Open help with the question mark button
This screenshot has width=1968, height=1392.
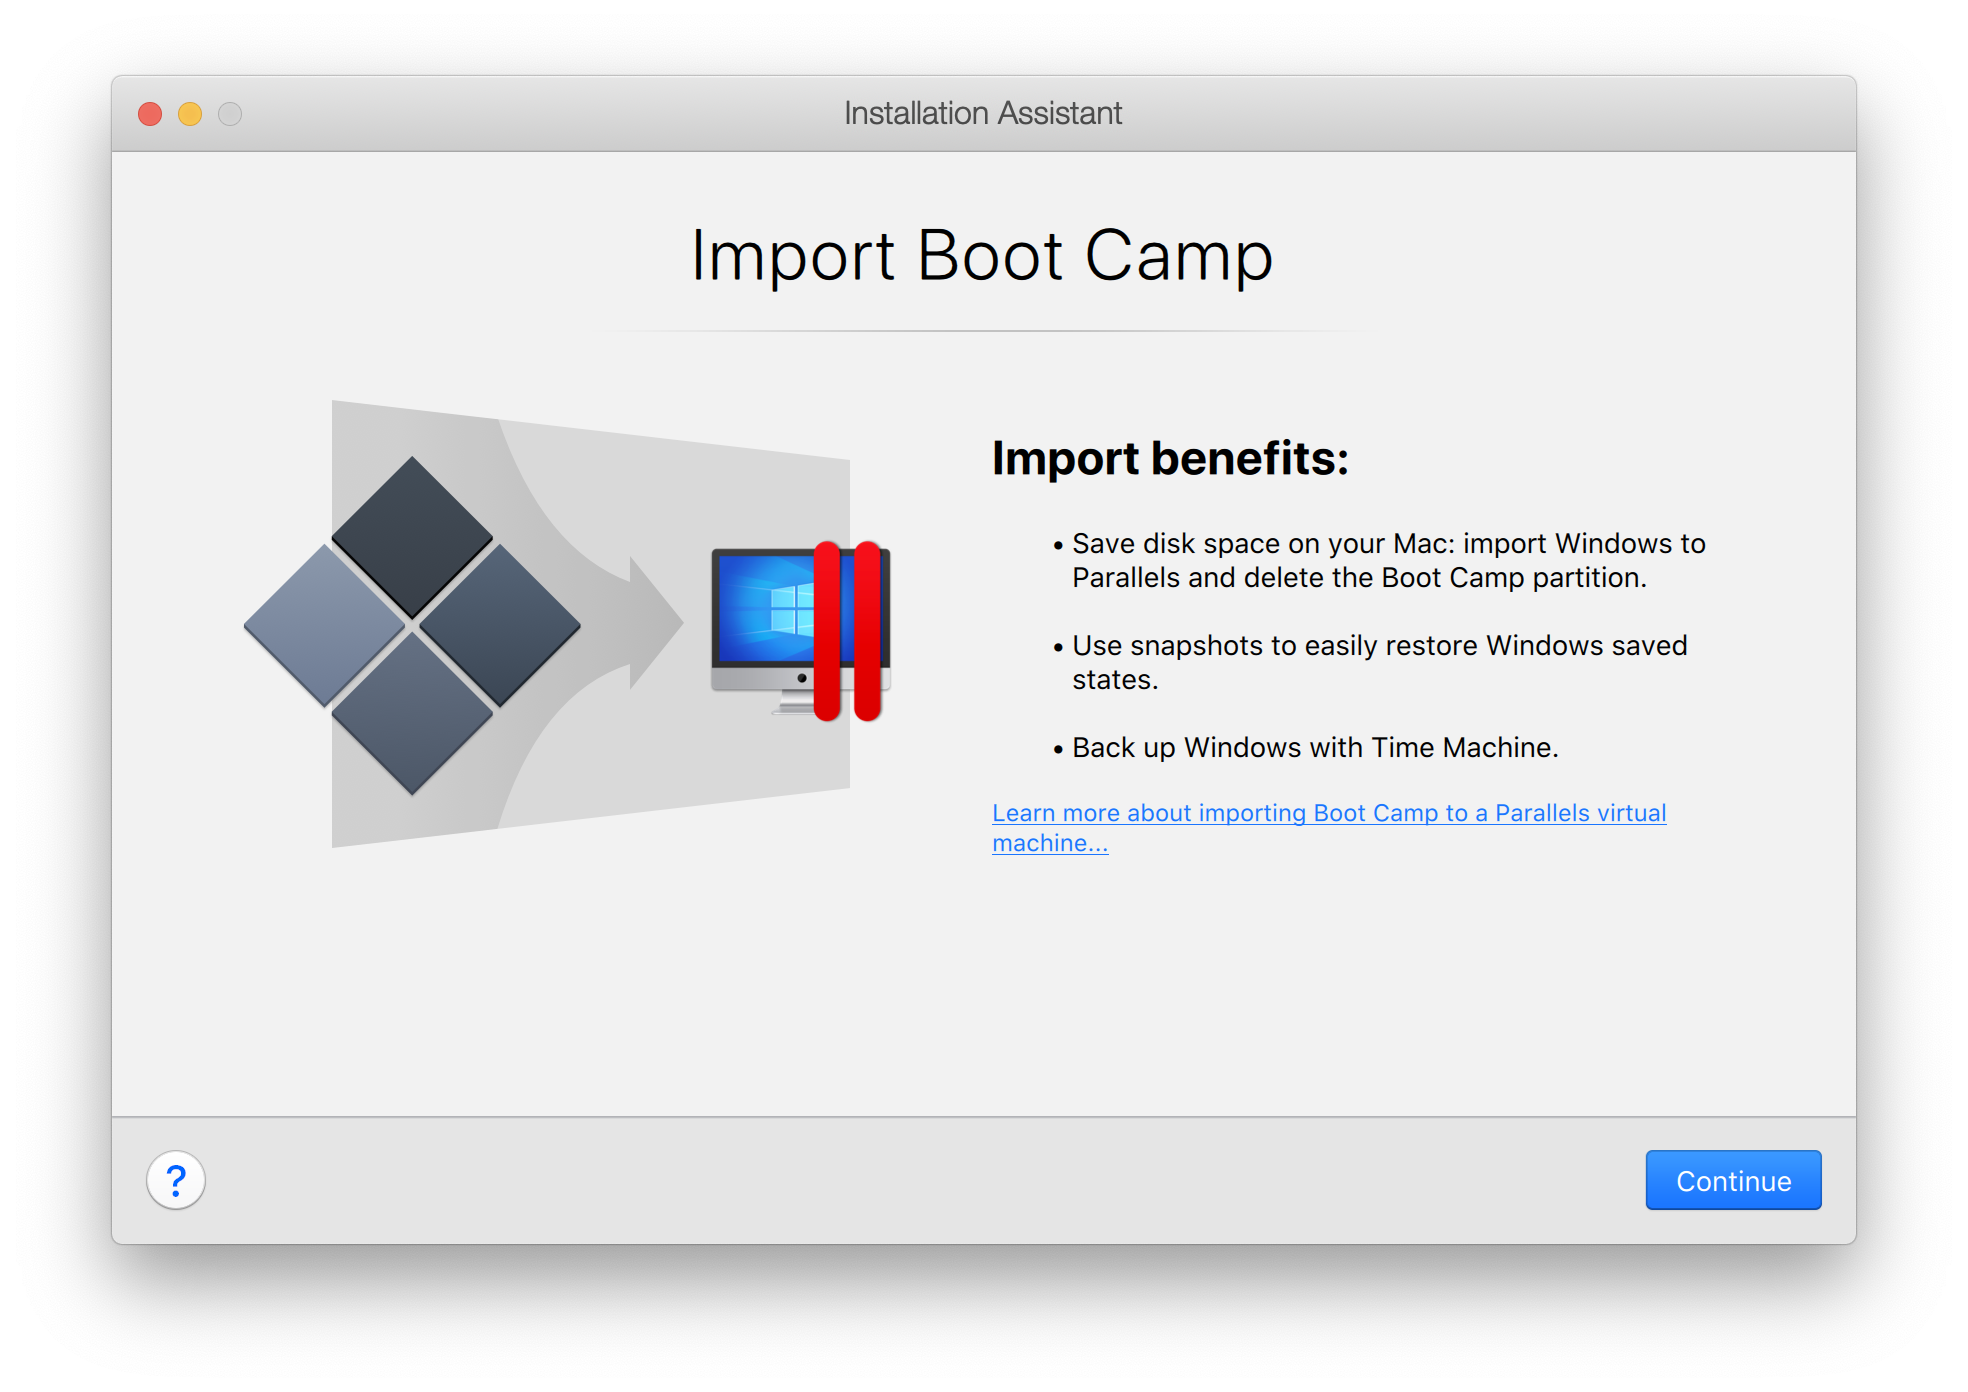tap(176, 1180)
